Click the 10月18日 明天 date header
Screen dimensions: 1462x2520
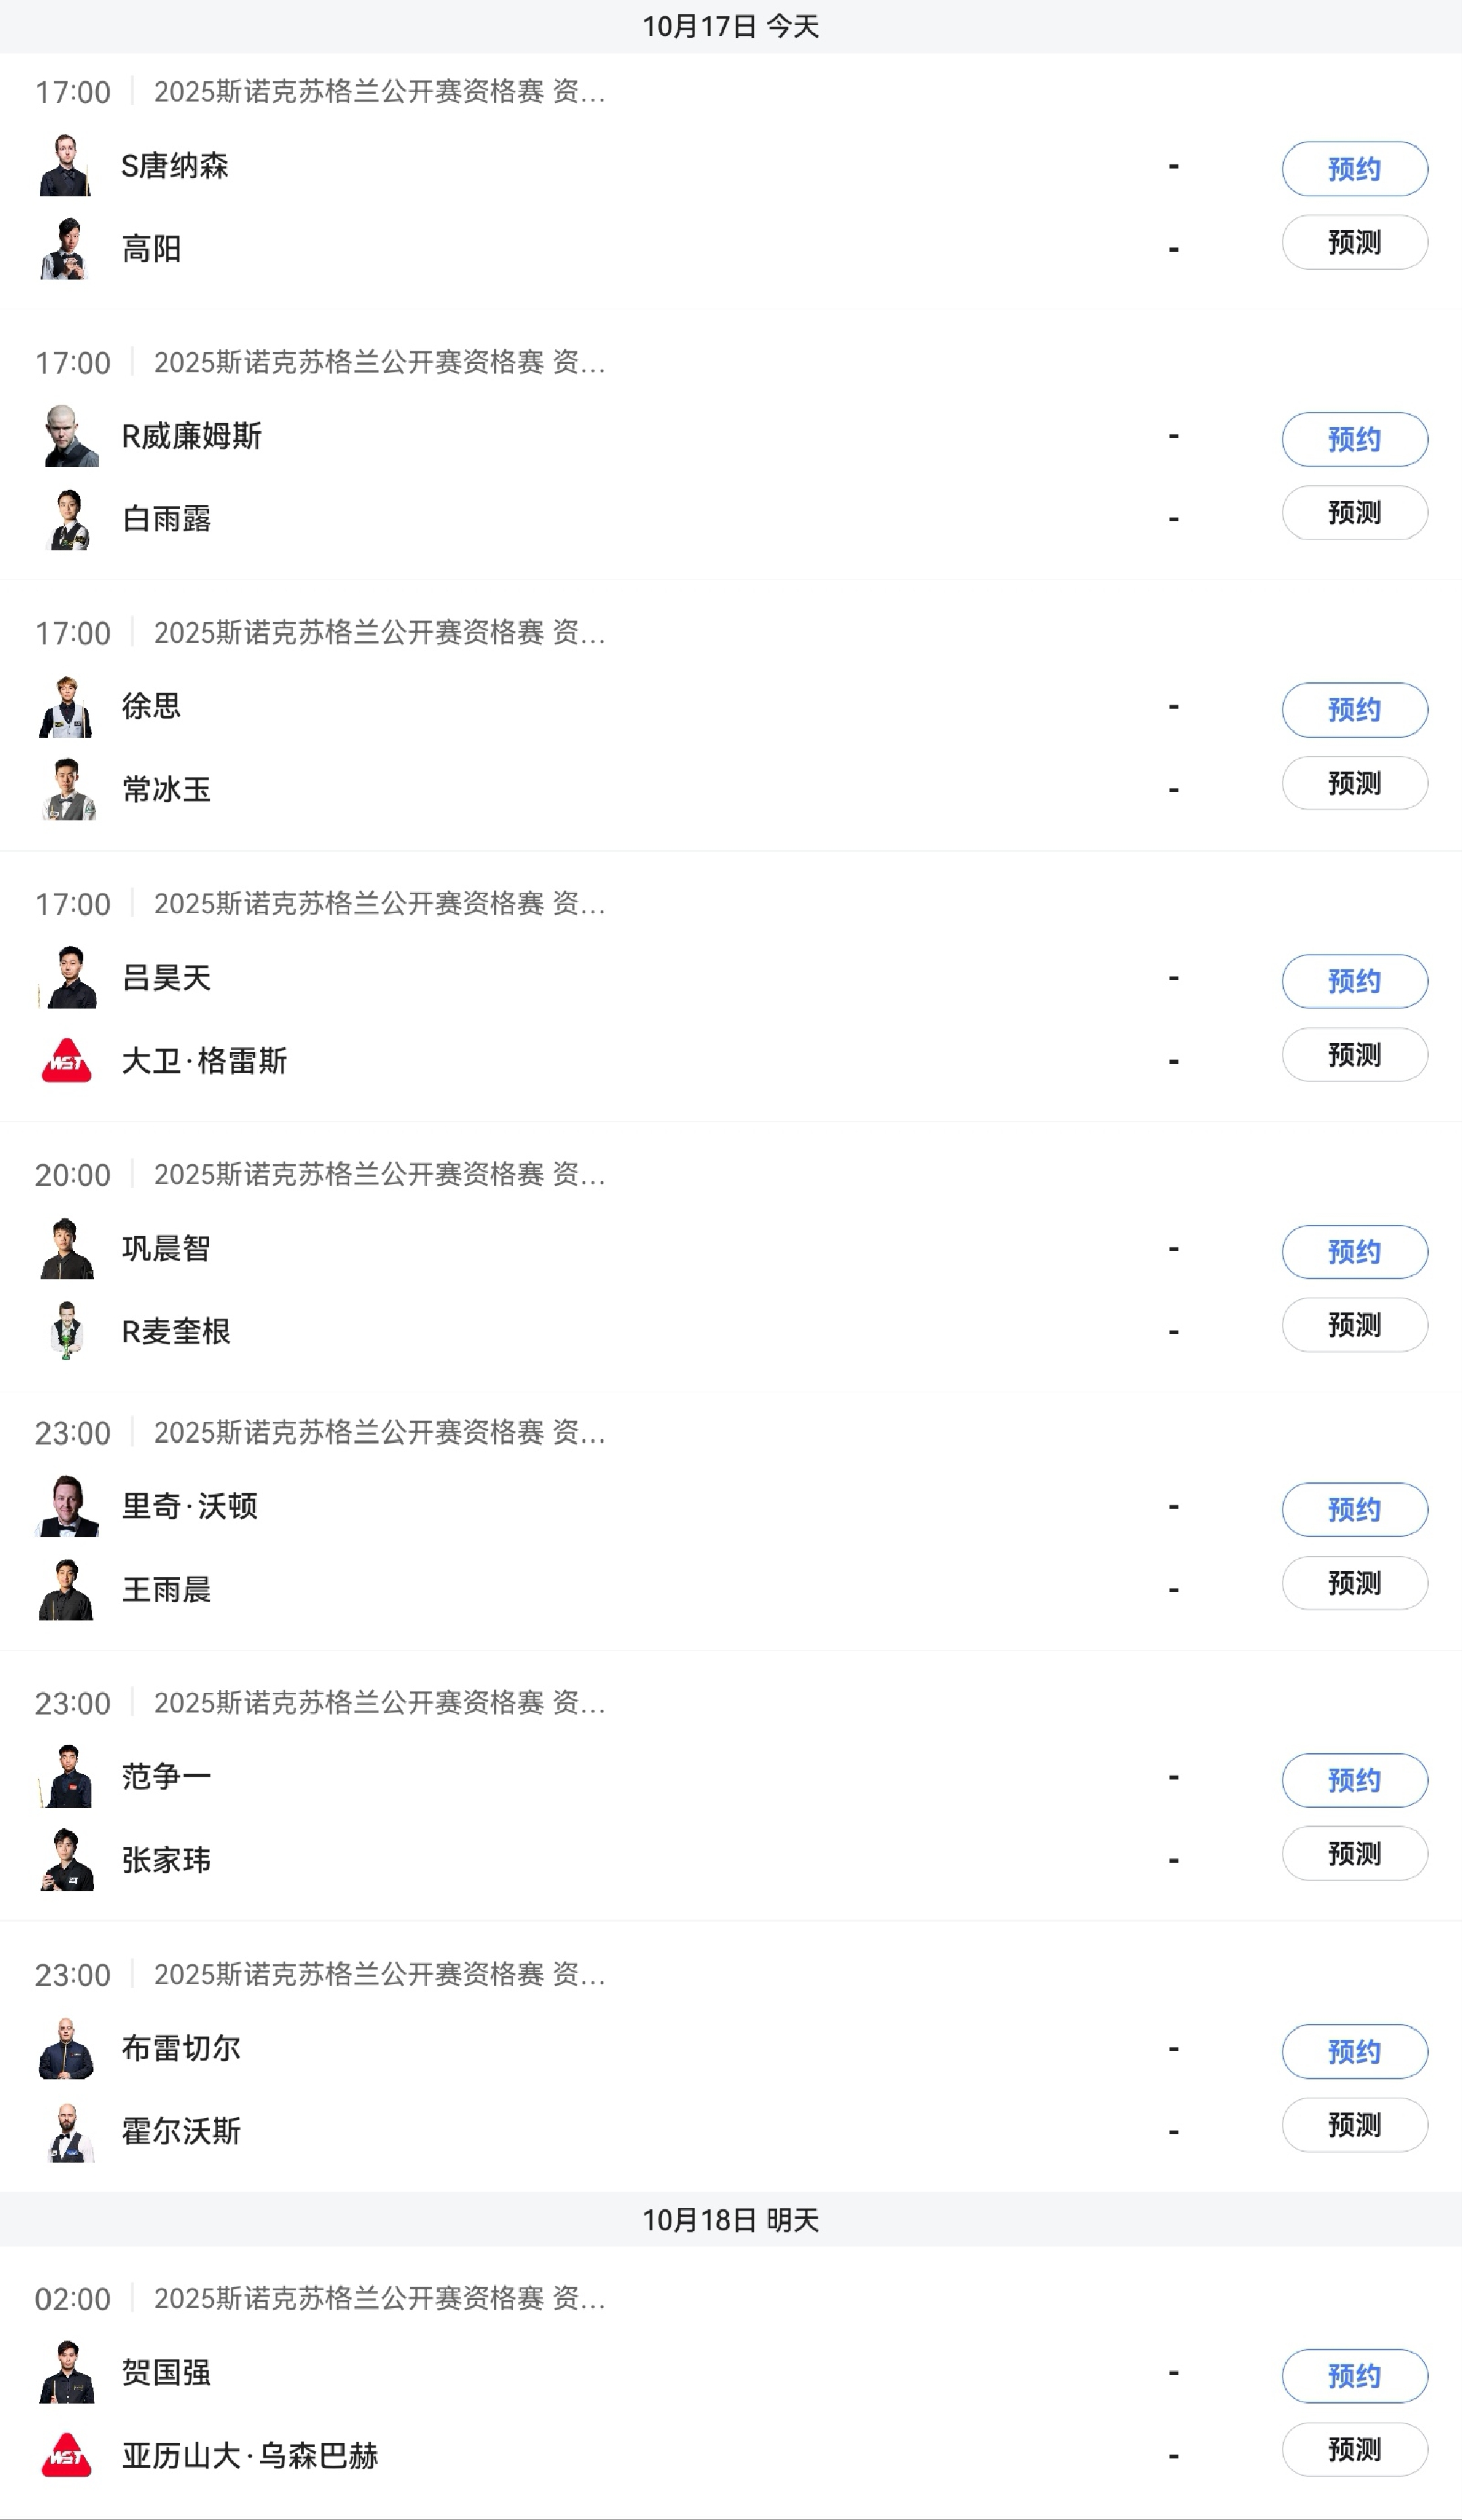click(x=730, y=2220)
